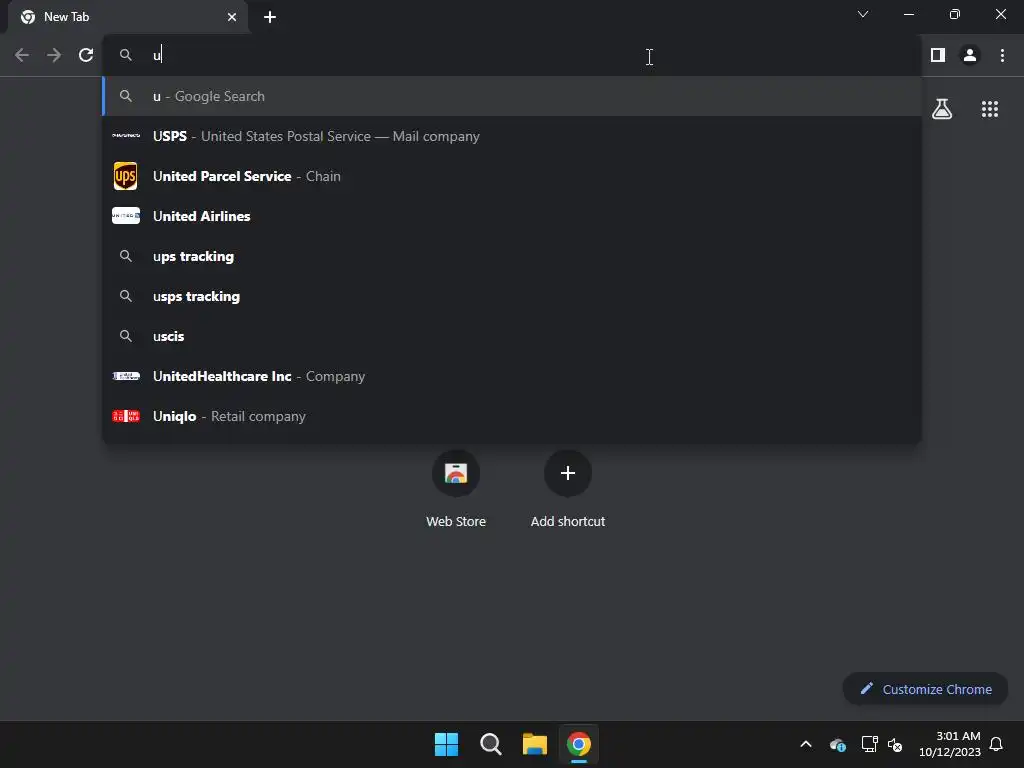Viewport: 1024px width, 768px height.
Task: Open the profile avatar menu
Action: (x=970, y=55)
